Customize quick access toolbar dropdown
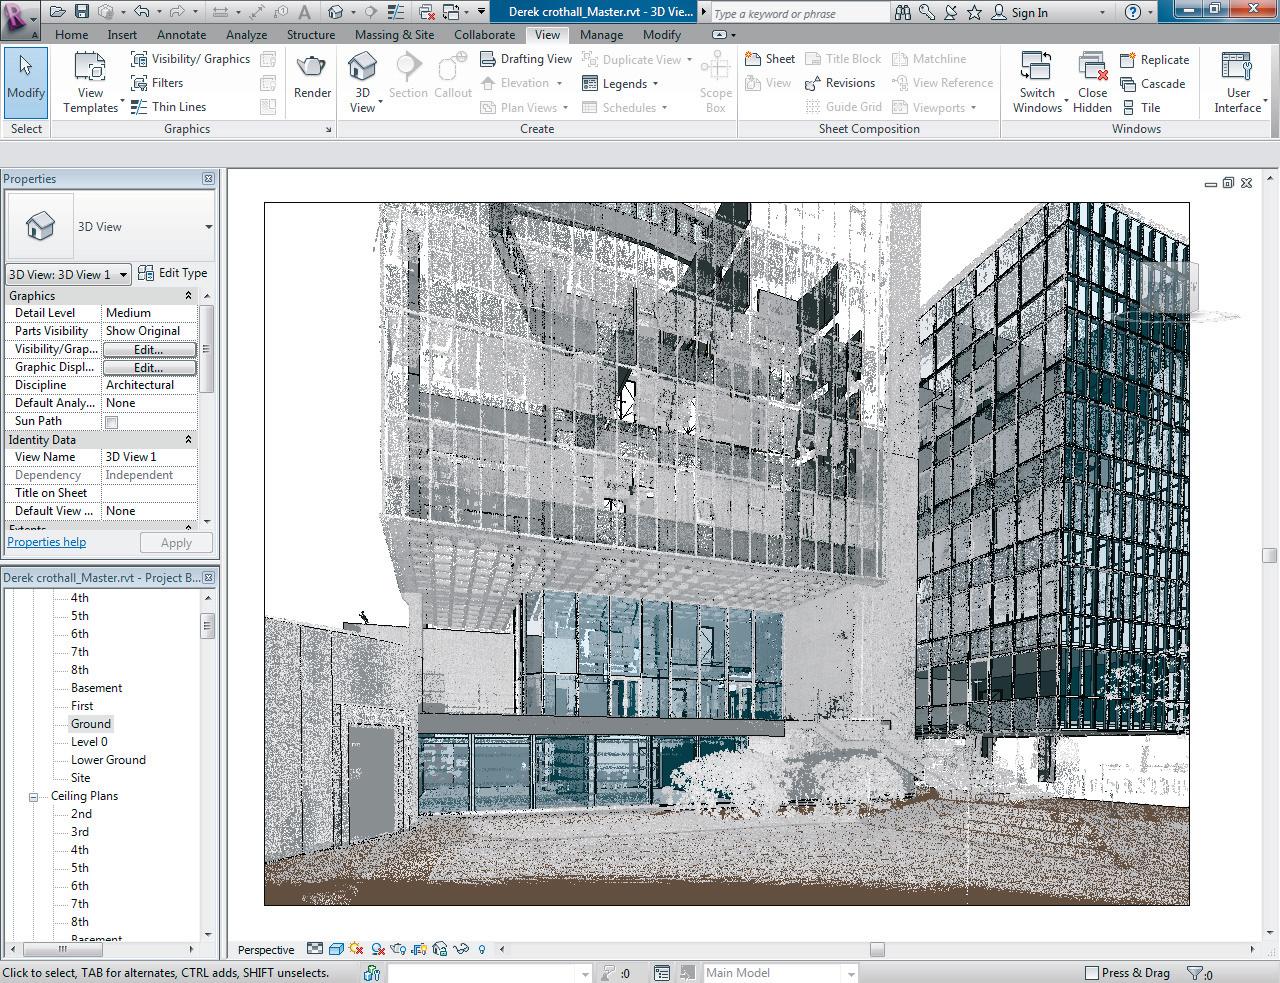The width and height of the screenshot is (1280, 983). coord(481,12)
